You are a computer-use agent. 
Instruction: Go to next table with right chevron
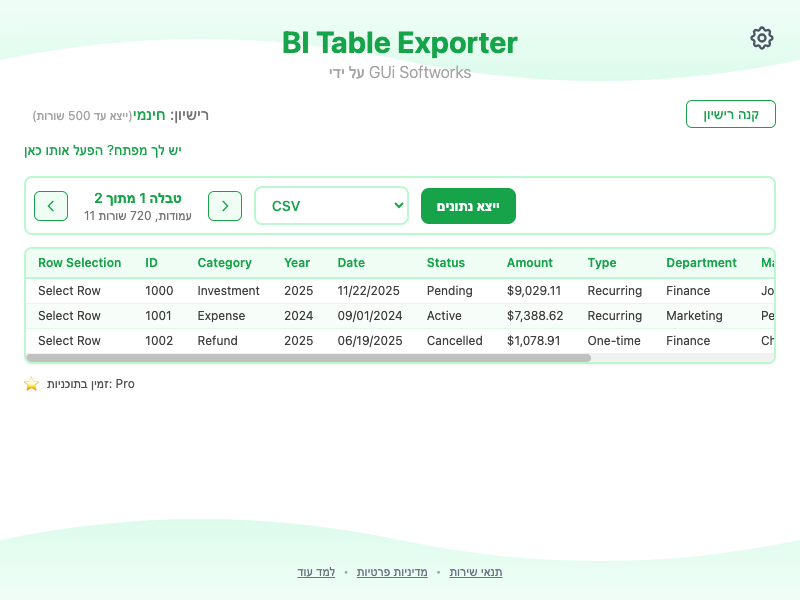point(225,206)
